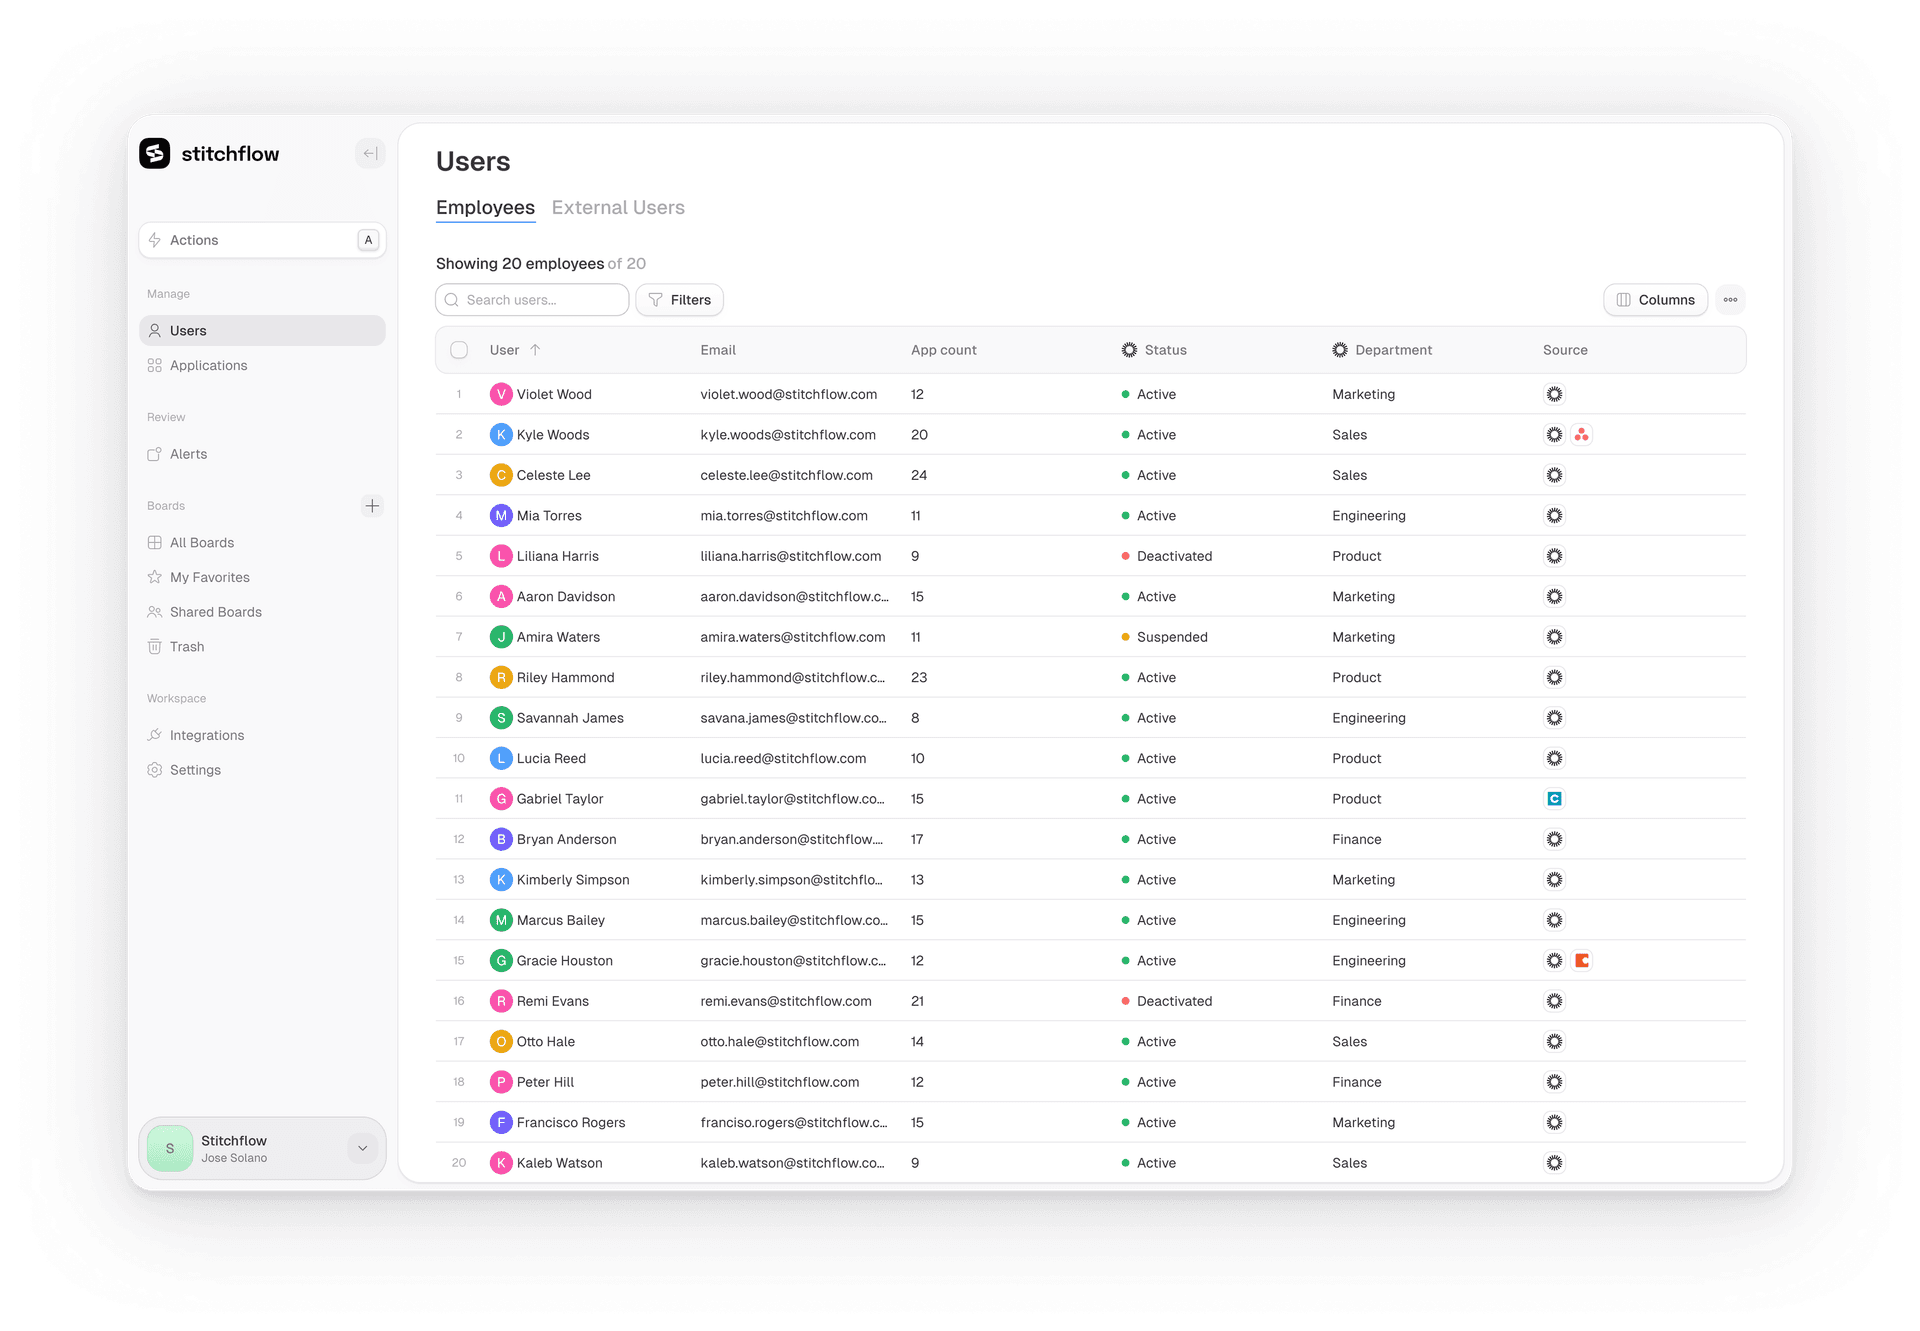Click the source app icon on Violet Wood's row
The width and height of the screenshot is (1920, 1331).
1554,394
